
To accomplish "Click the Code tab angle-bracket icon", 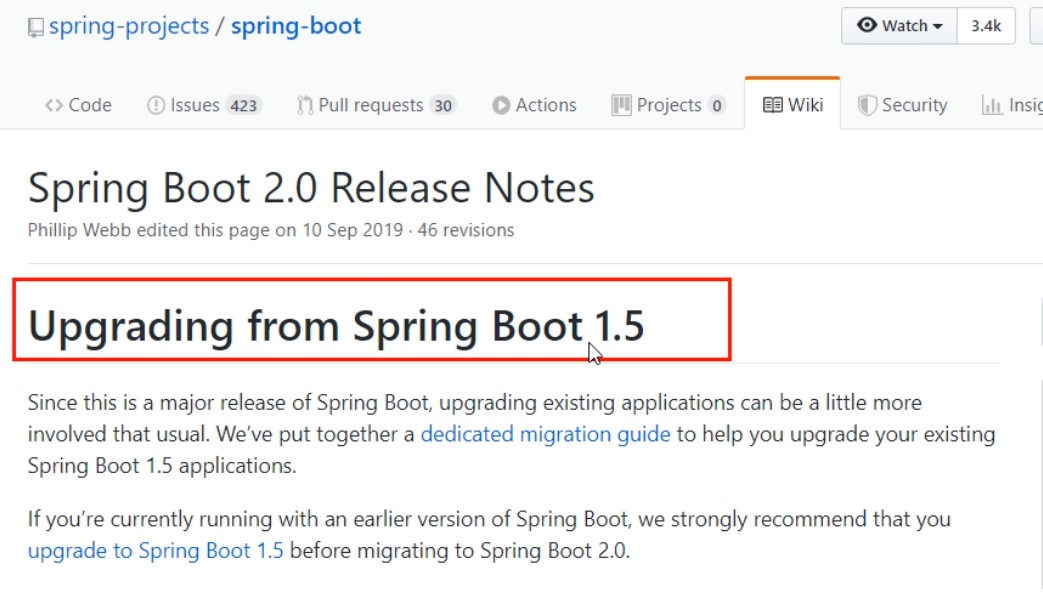I will tap(54, 105).
